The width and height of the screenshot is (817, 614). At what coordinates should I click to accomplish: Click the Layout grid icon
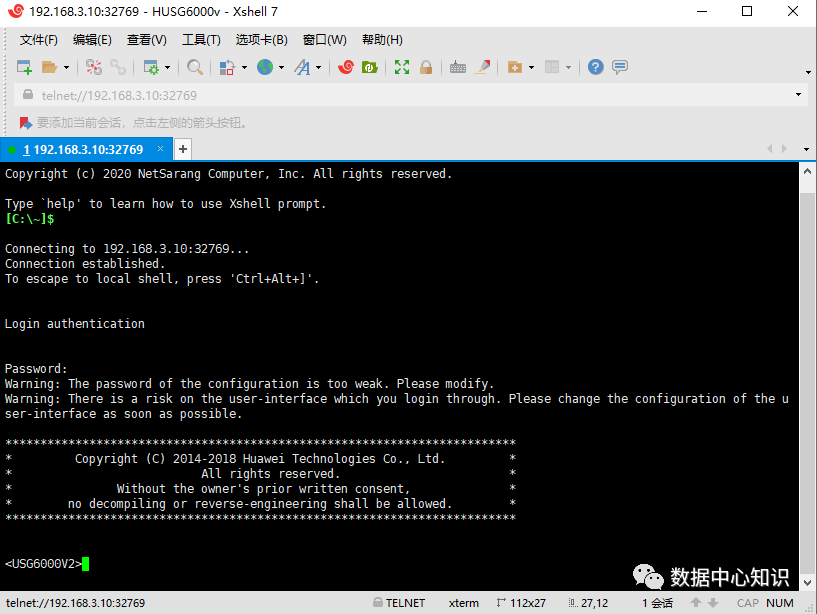(x=552, y=67)
